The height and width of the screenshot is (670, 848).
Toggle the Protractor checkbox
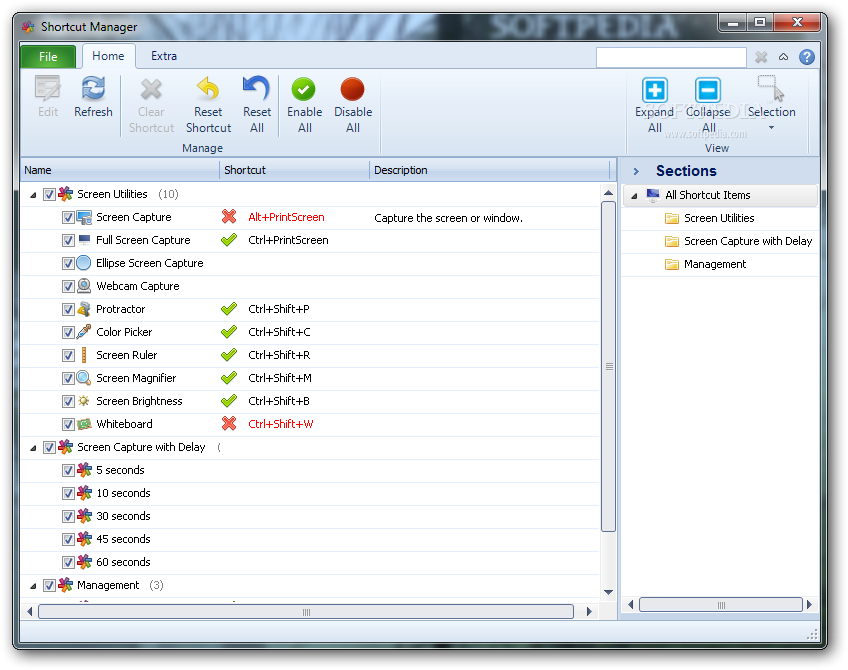click(x=68, y=309)
